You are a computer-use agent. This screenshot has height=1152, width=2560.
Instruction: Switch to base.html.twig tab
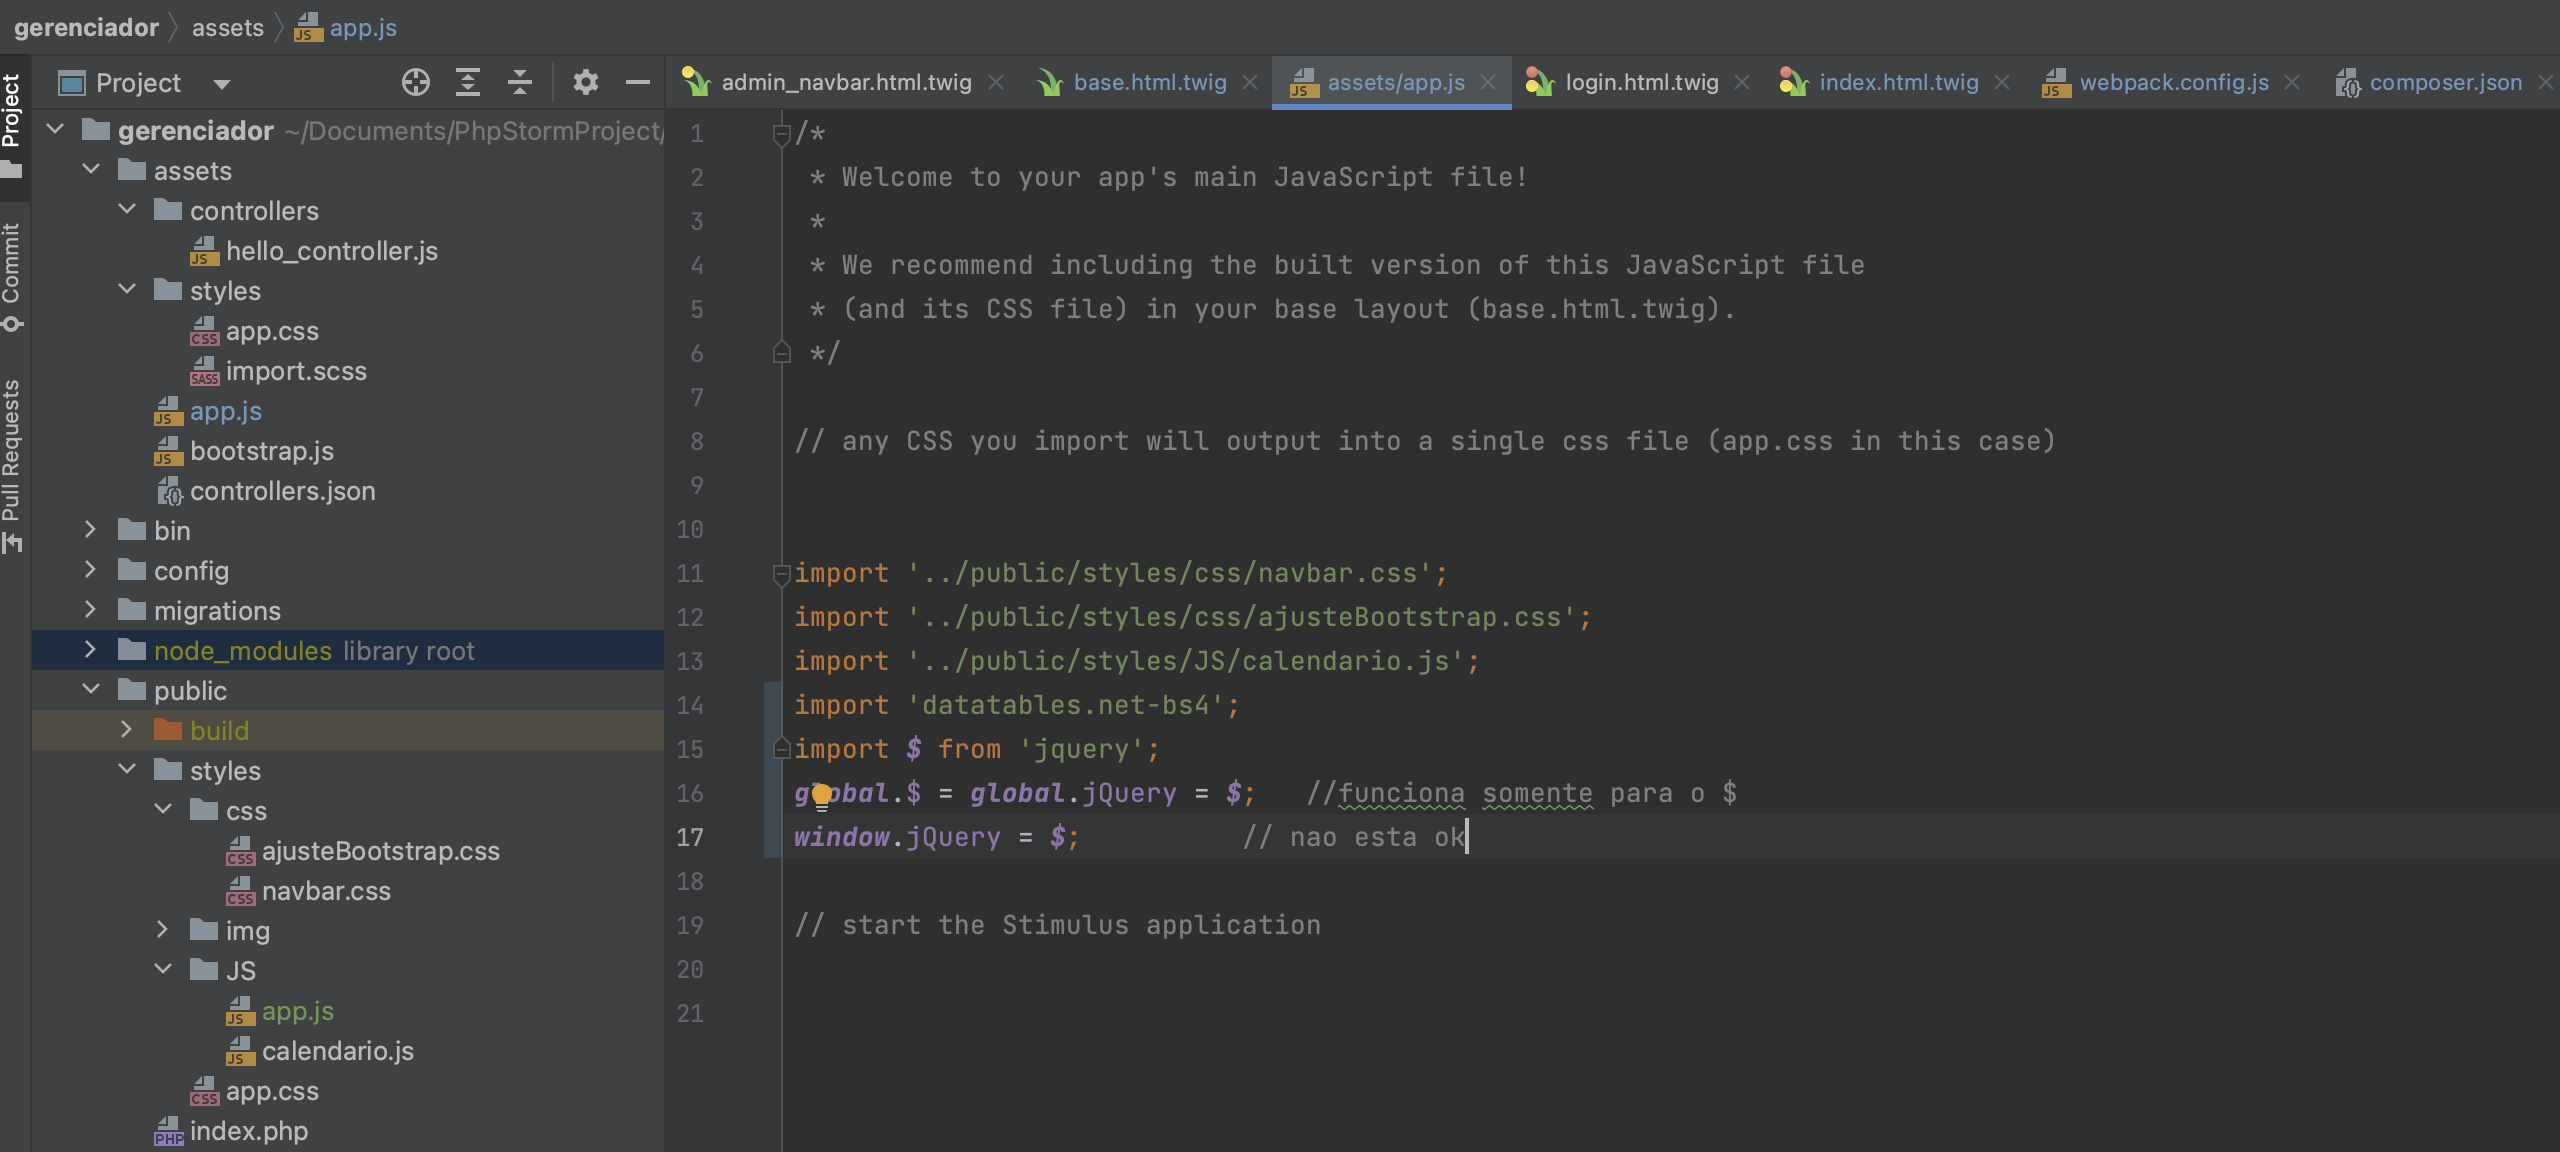pos(1149,82)
